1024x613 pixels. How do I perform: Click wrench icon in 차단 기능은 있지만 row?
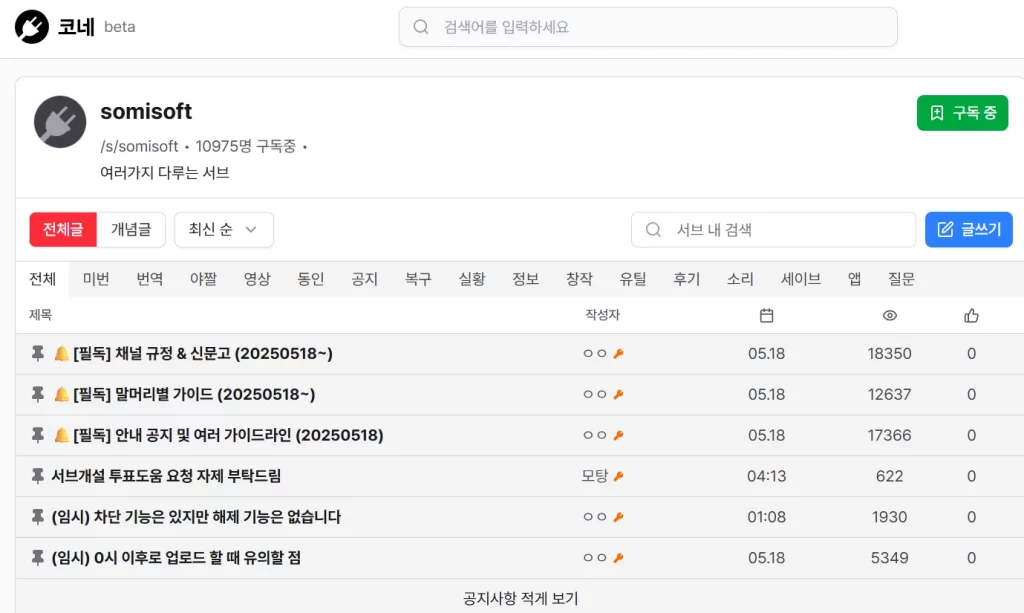click(x=618, y=517)
